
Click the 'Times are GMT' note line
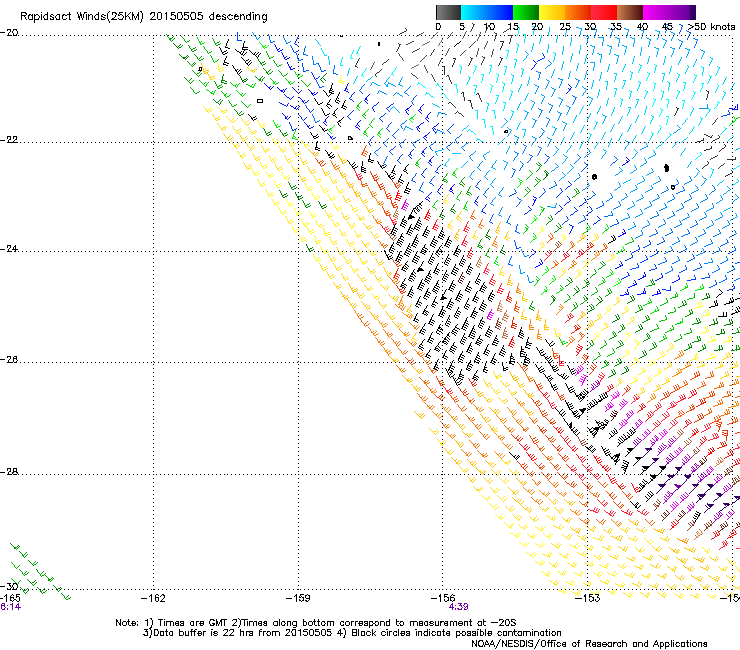(x=316, y=623)
